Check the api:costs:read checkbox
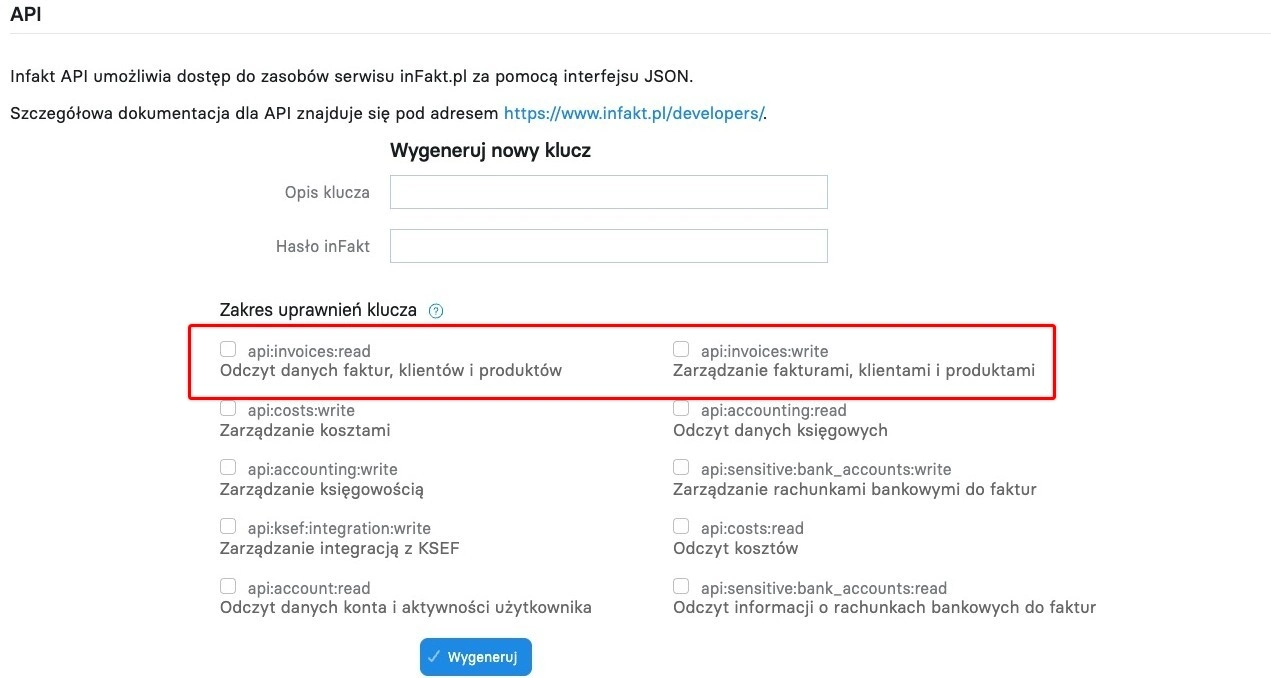The width and height of the screenshot is (1271, 678). point(681,526)
